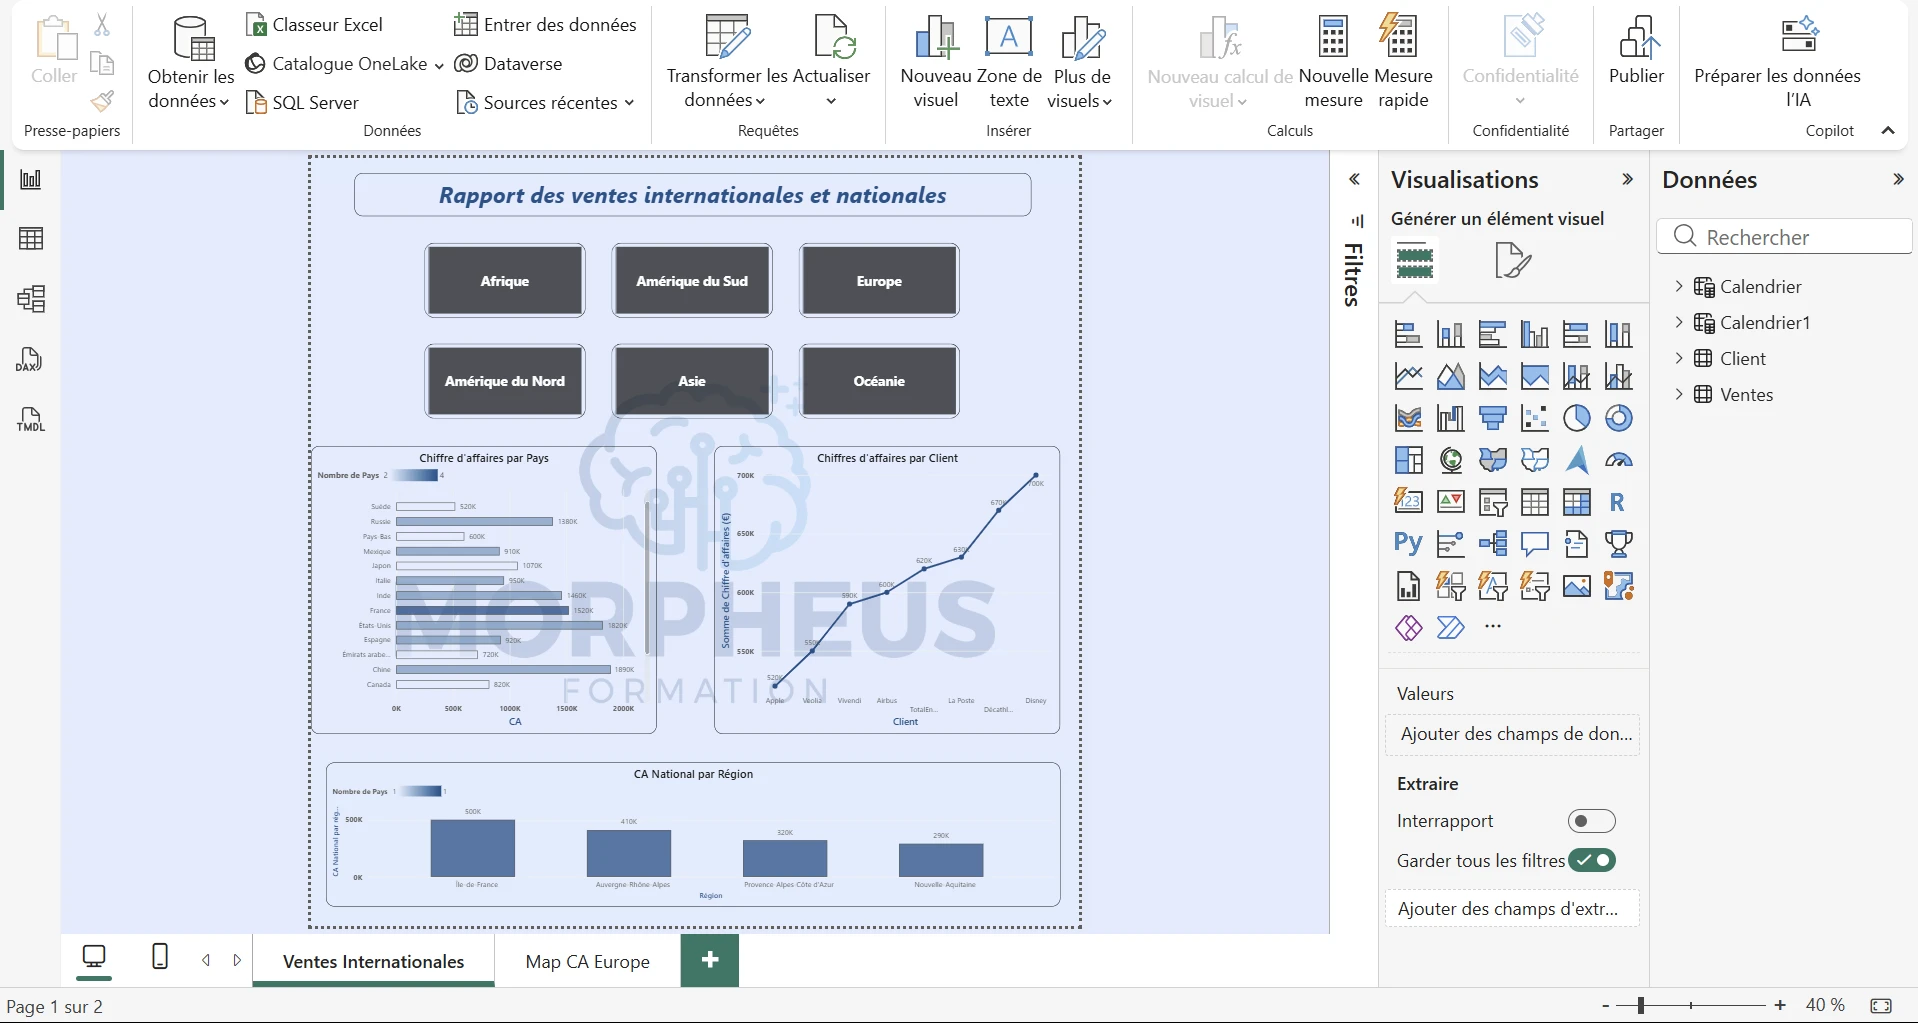
Task: Collapse Visualisations pane
Action: point(1628,179)
